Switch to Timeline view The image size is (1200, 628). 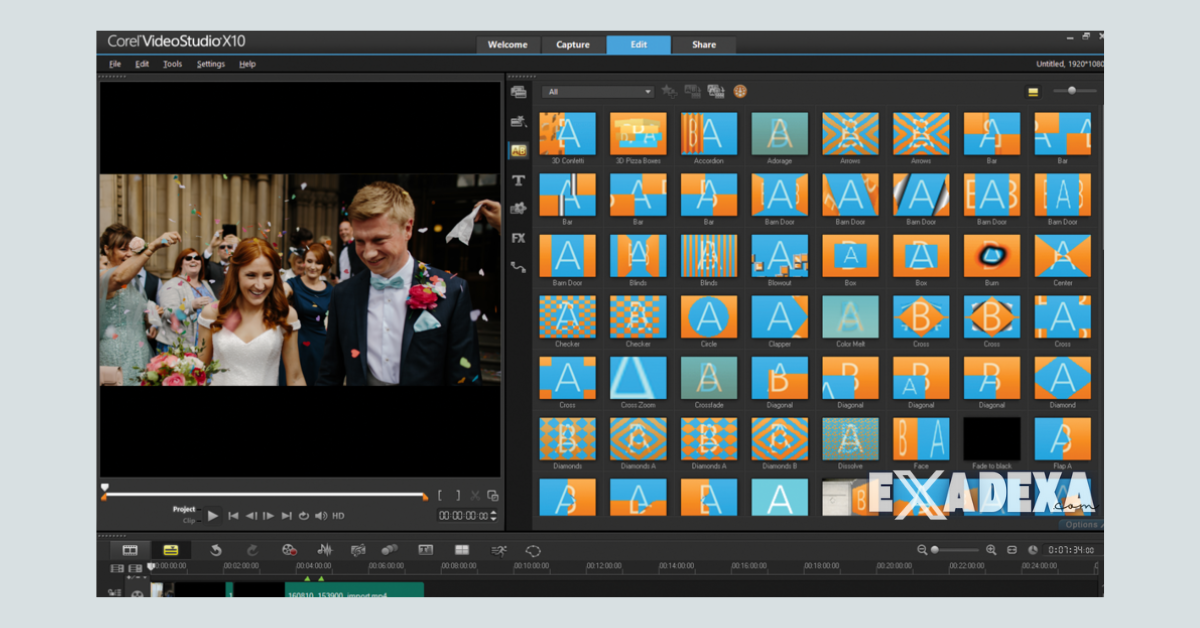point(170,549)
